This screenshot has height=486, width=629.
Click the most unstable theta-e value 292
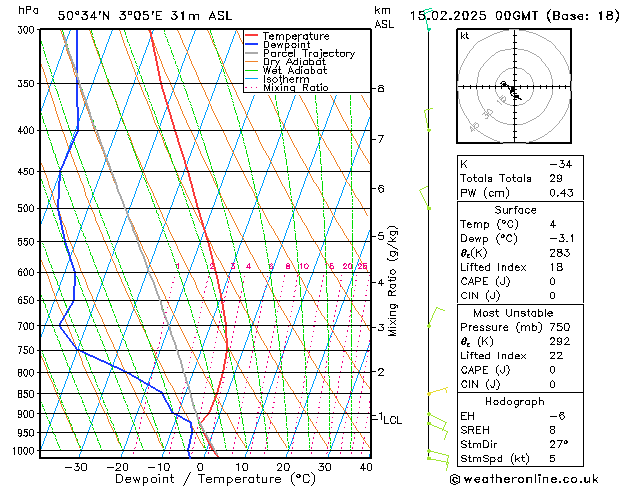click(x=560, y=341)
